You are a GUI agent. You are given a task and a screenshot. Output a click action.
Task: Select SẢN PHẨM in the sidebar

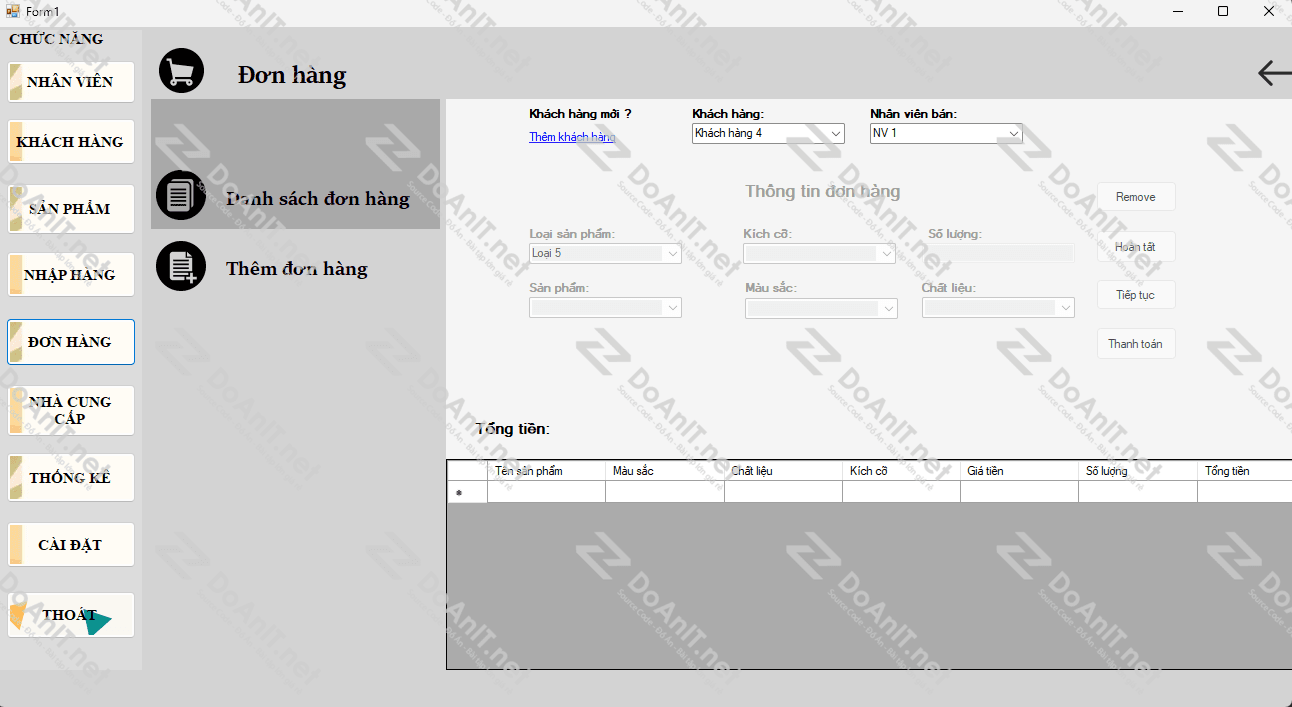pos(71,209)
